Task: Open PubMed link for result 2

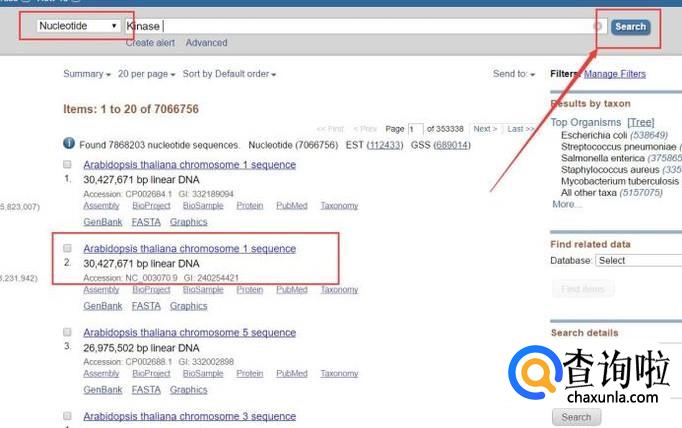Action: tap(292, 290)
